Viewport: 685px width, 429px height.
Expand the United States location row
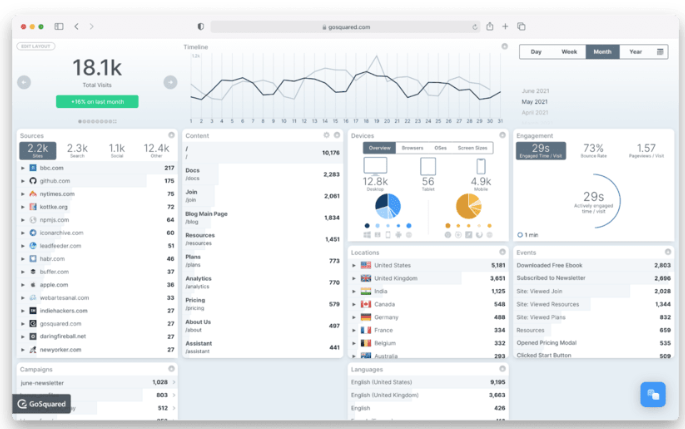(x=354, y=265)
